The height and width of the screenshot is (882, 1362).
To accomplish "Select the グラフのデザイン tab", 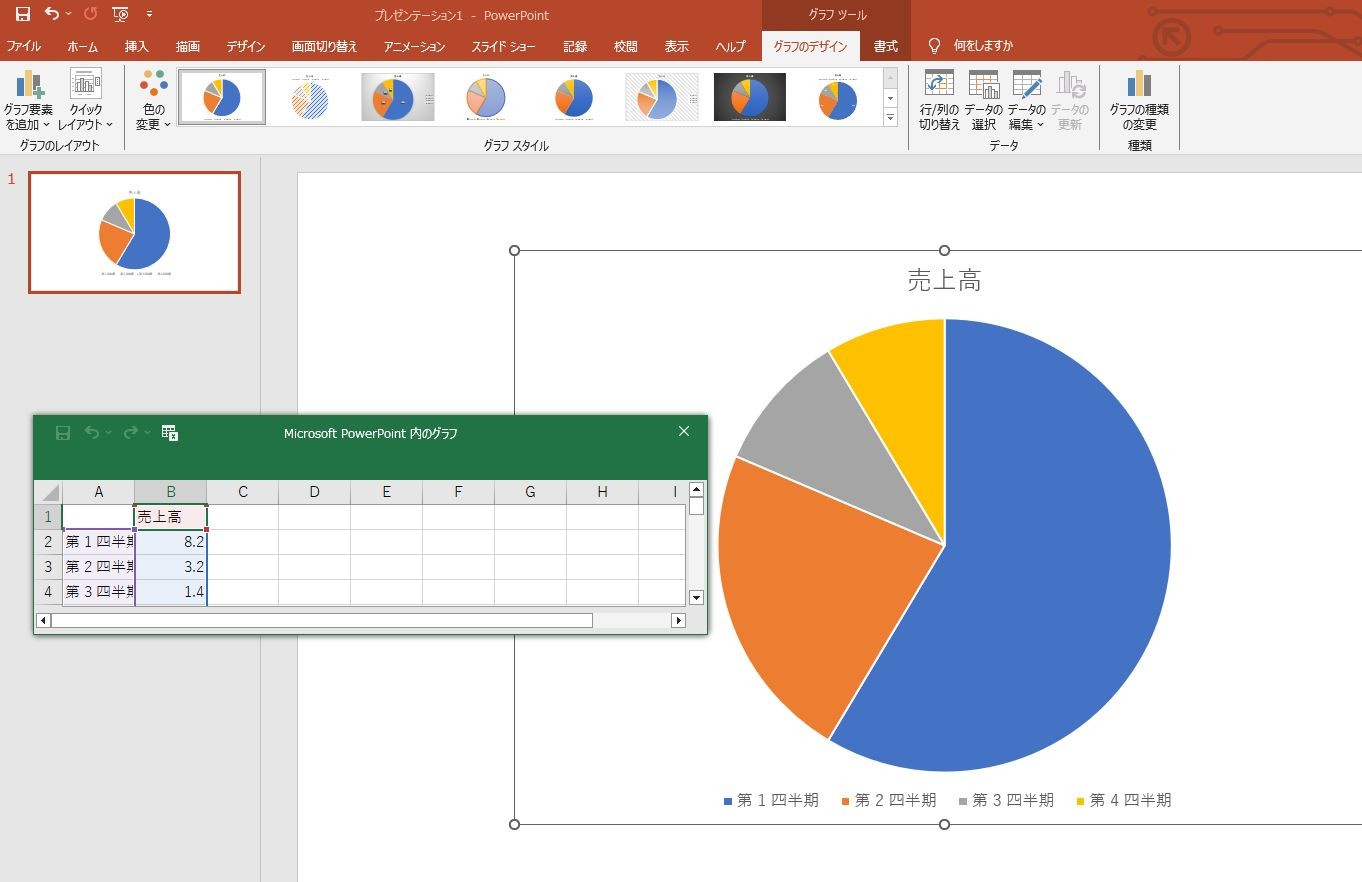I will pyautogui.click(x=810, y=46).
